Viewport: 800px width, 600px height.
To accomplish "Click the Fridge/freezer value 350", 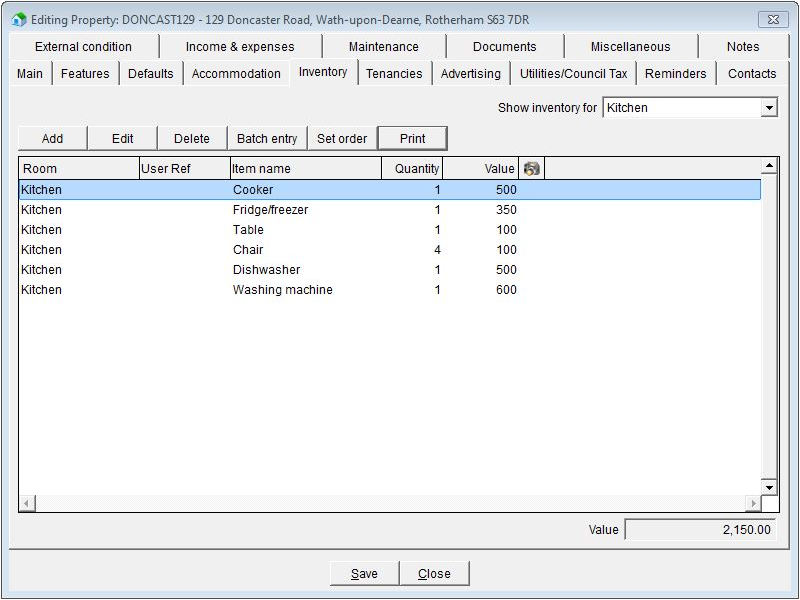I will (x=506, y=210).
